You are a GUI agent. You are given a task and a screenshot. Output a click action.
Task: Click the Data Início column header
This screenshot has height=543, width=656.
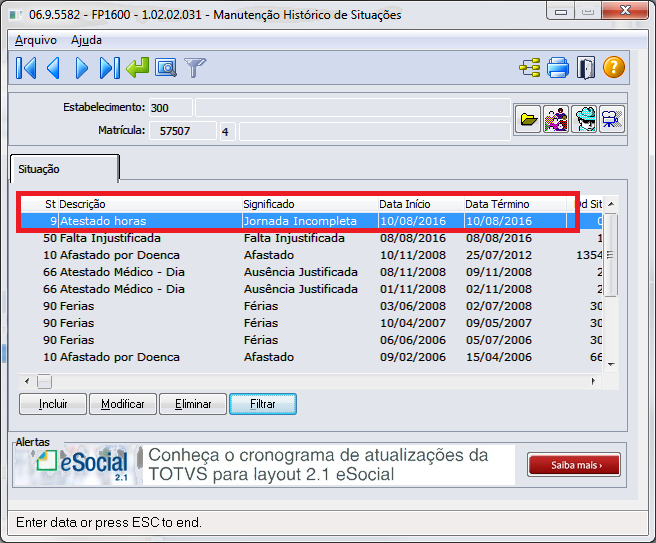point(421,204)
